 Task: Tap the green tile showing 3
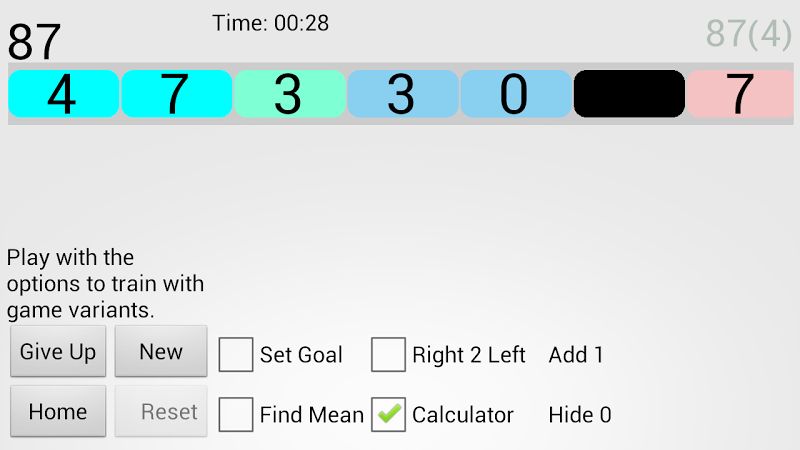289,94
